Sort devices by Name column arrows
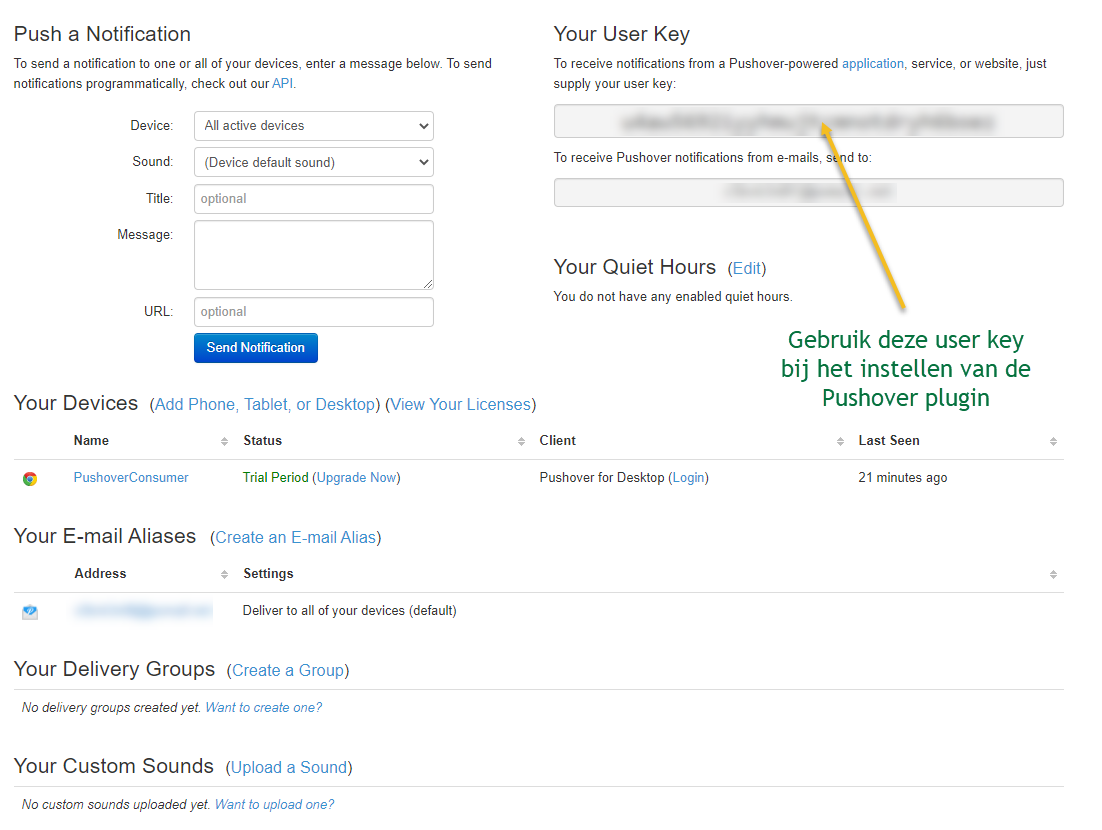Image resolution: width=1102 pixels, height=830 pixels. point(224,441)
